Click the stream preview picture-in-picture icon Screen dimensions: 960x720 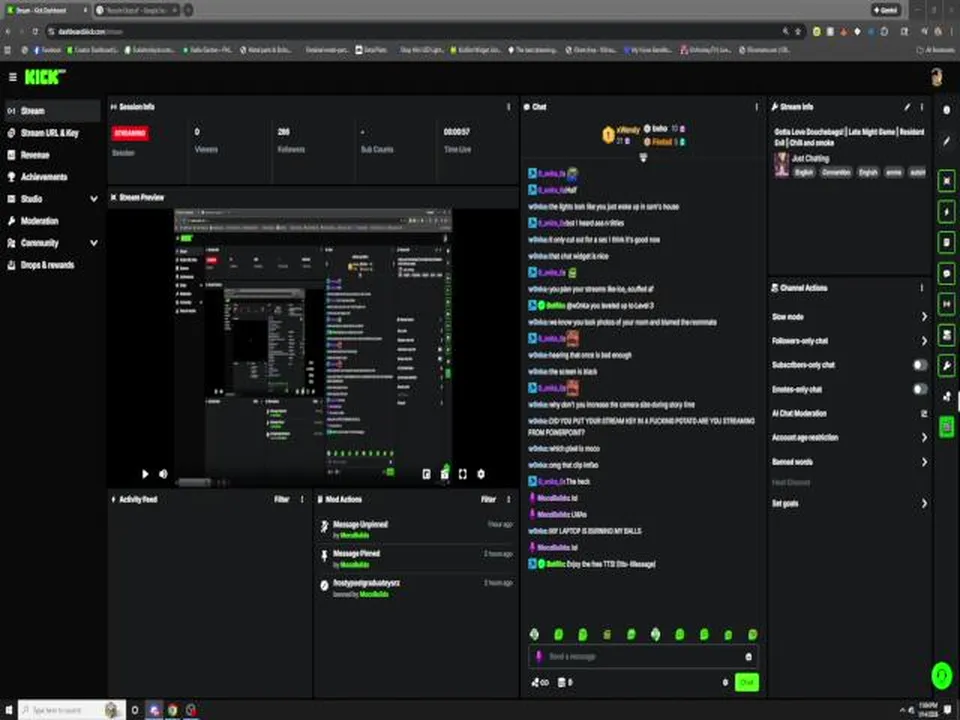click(426, 474)
